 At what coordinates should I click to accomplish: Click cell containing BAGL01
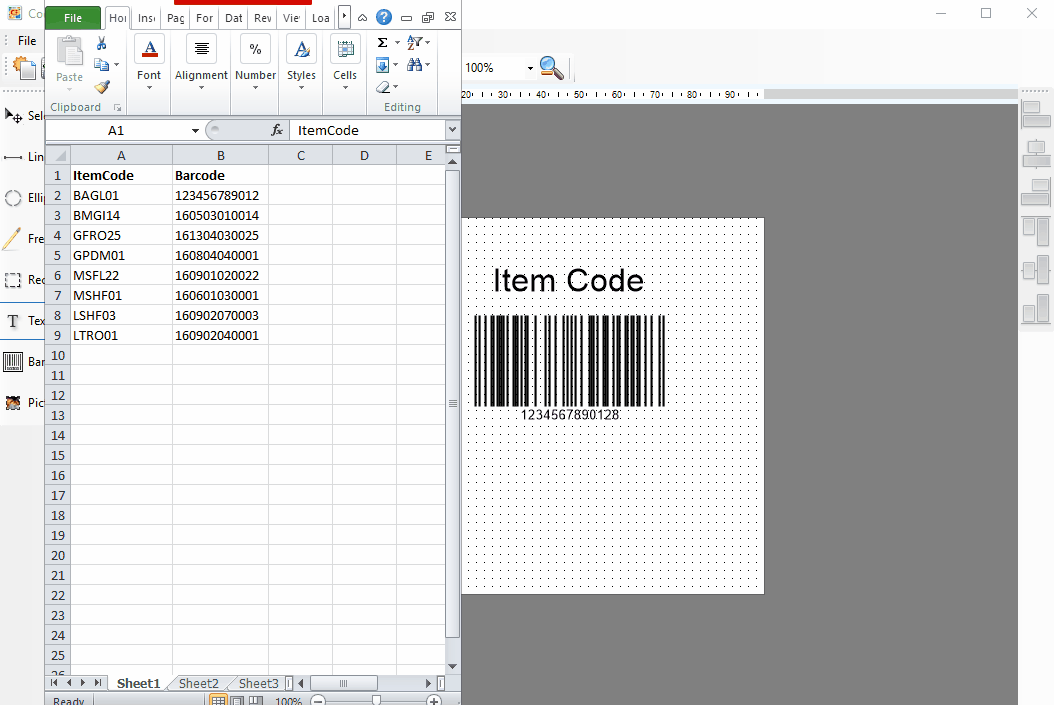[122, 196]
